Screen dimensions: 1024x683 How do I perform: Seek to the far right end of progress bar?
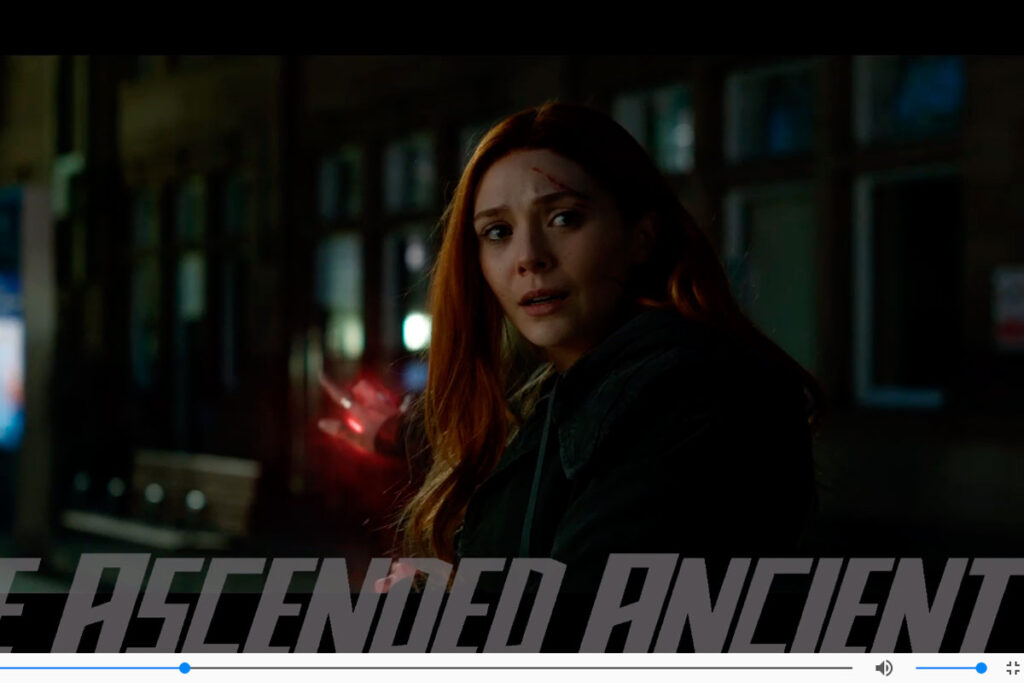point(850,668)
